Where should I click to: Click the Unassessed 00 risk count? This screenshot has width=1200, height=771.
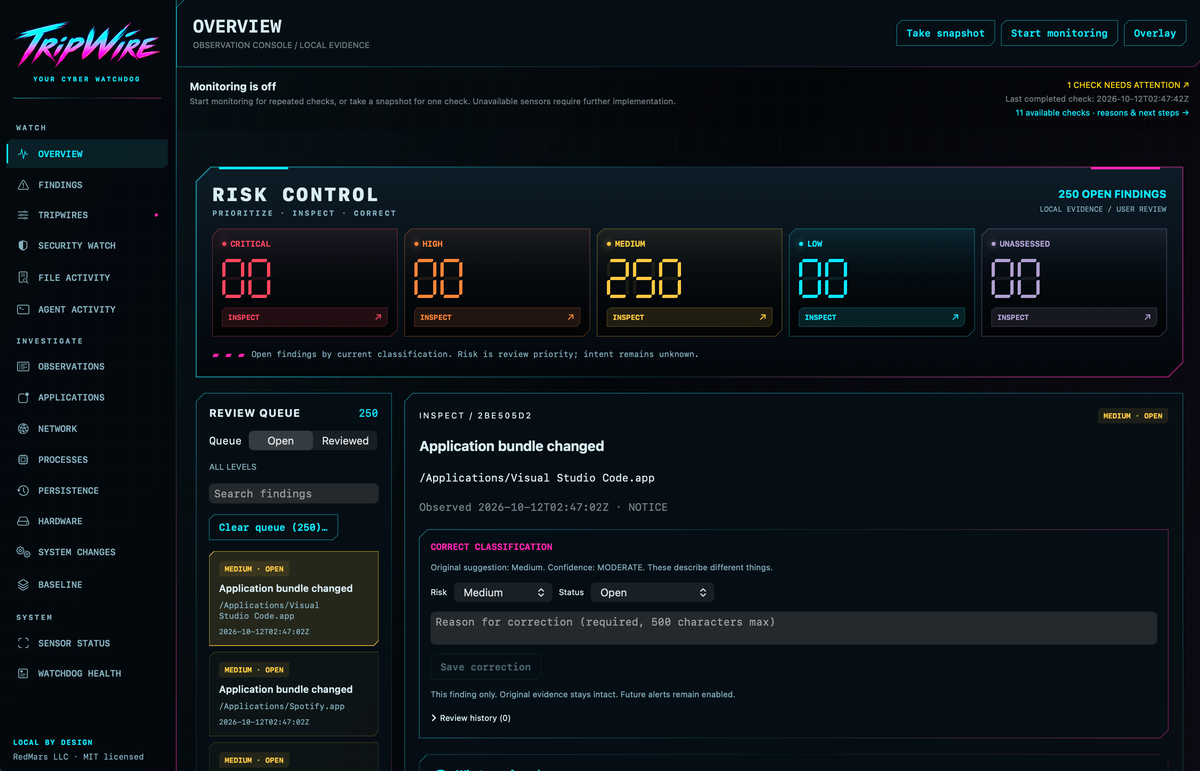(1017, 277)
